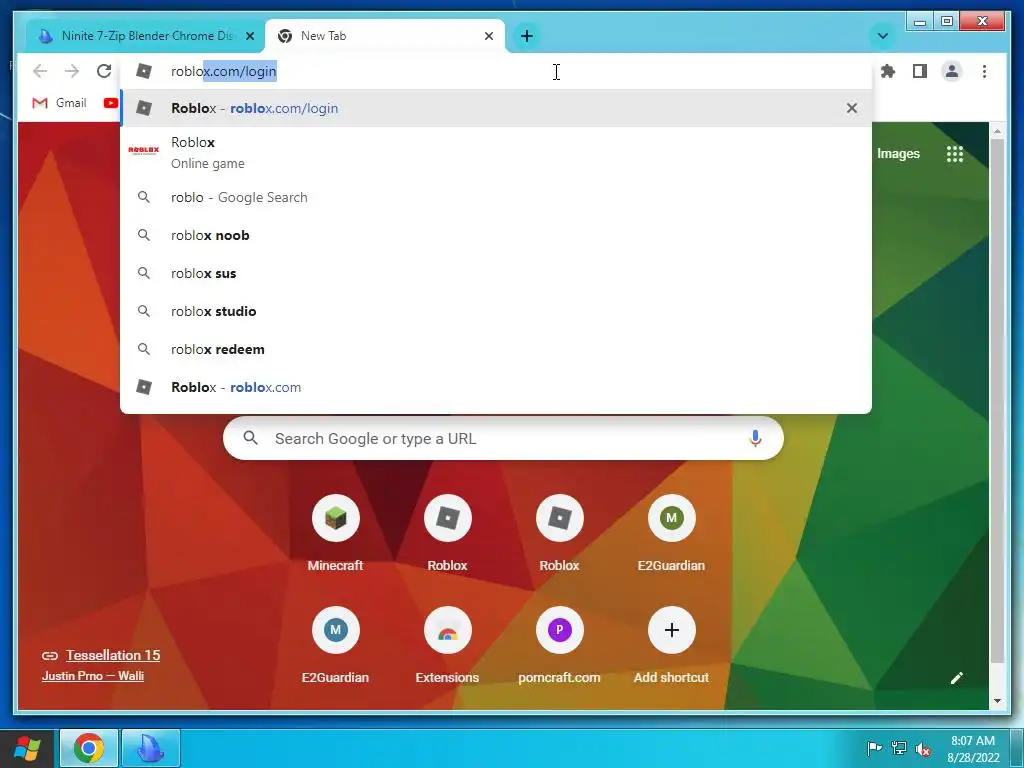The height and width of the screenshot is (768, 1024).
Task: Open the YouTube bookmark icon
Action: click(110, 103)
